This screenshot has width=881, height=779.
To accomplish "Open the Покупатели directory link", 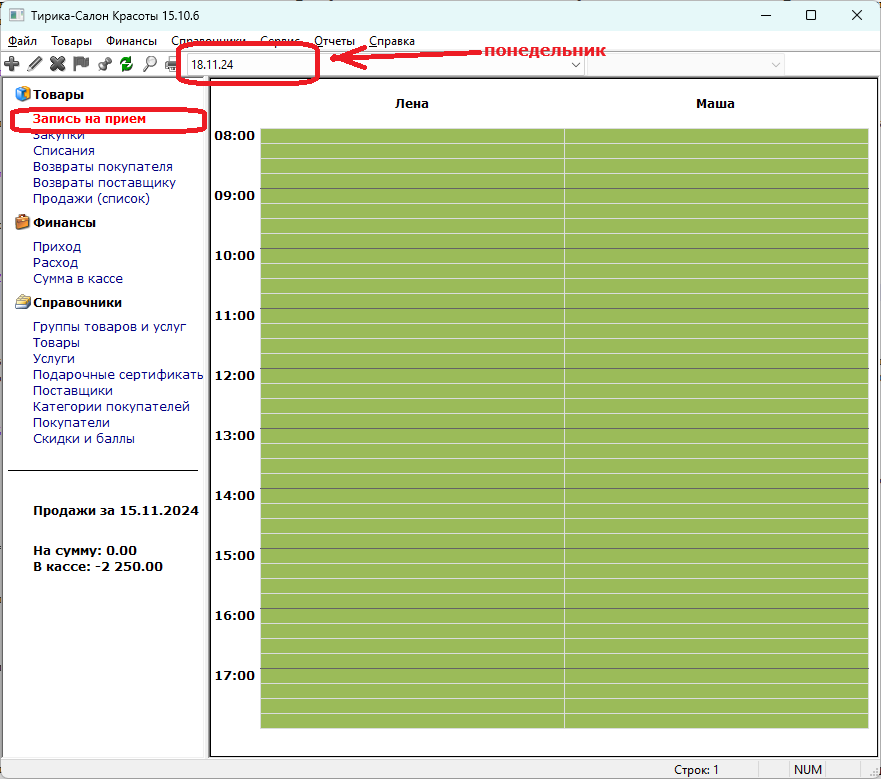I will pos(71,423).
